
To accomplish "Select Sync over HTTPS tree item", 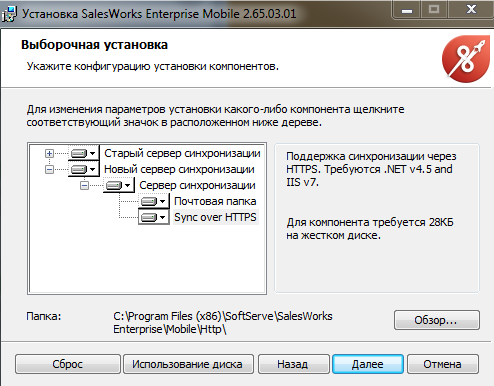I will click(215, 217).
